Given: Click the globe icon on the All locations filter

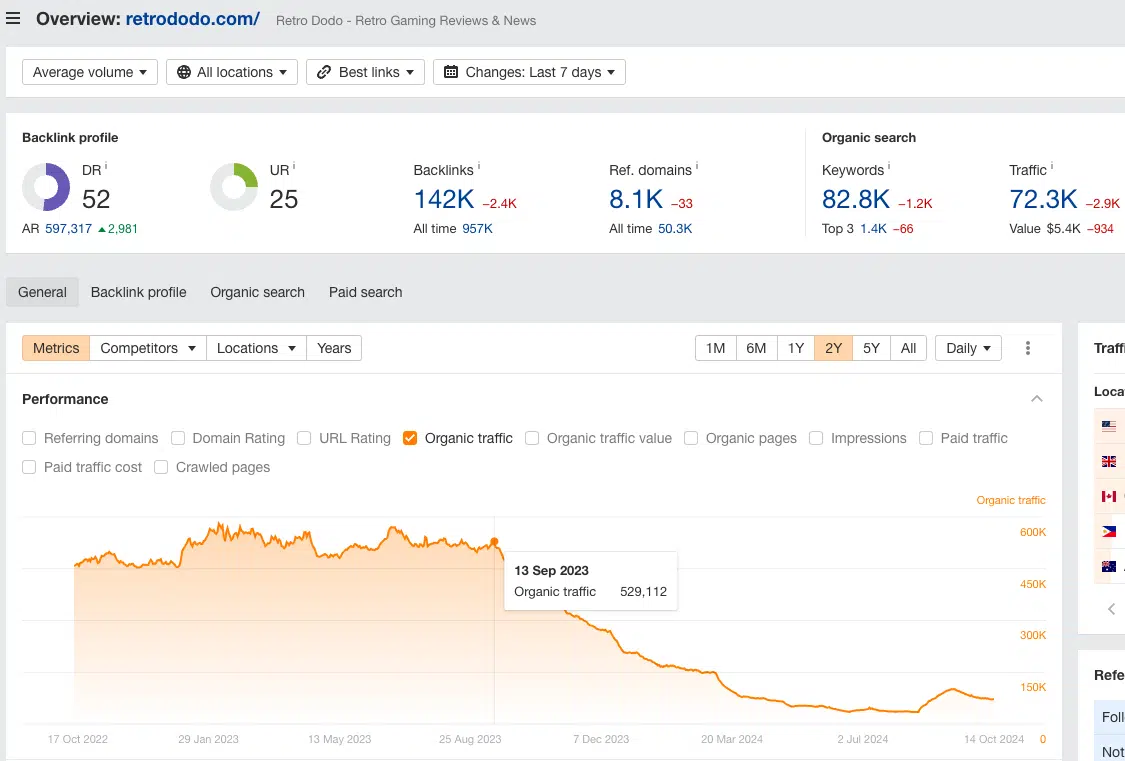Looking at the screenshot, I should [x=183, y=71].
